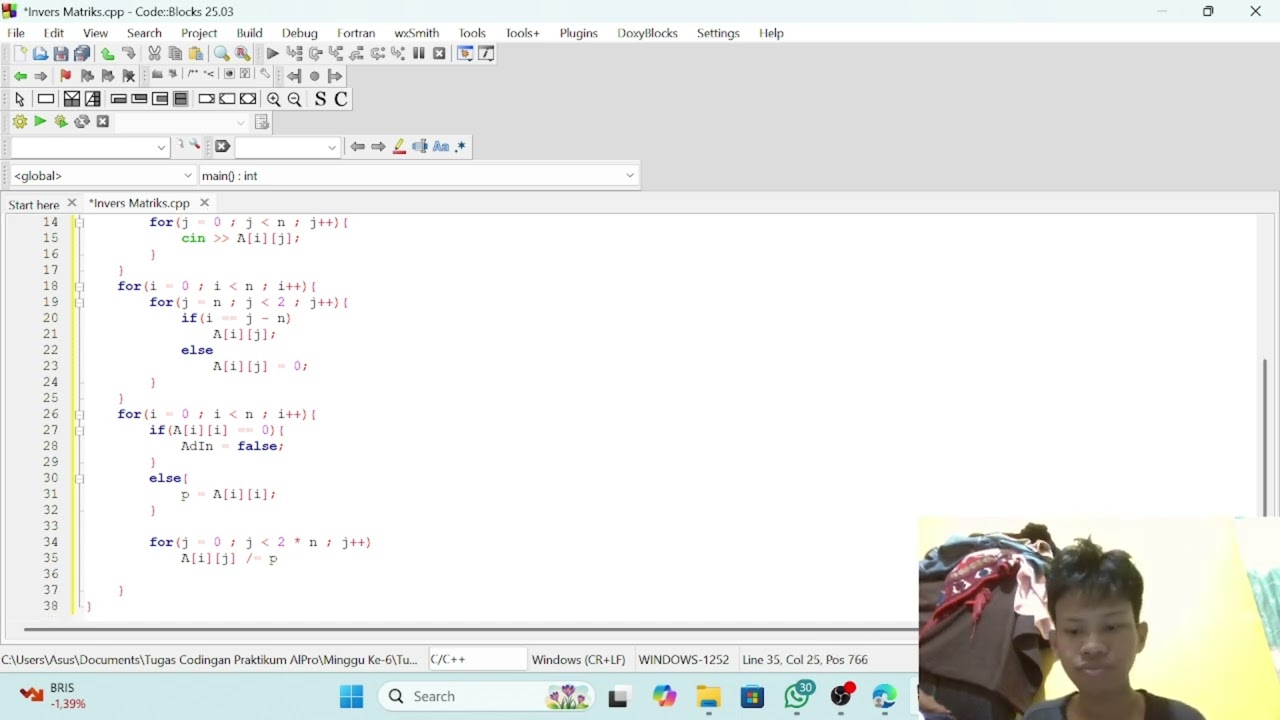
Task: Collapse the fold at line 14
Action: click(x=80, y=223)
